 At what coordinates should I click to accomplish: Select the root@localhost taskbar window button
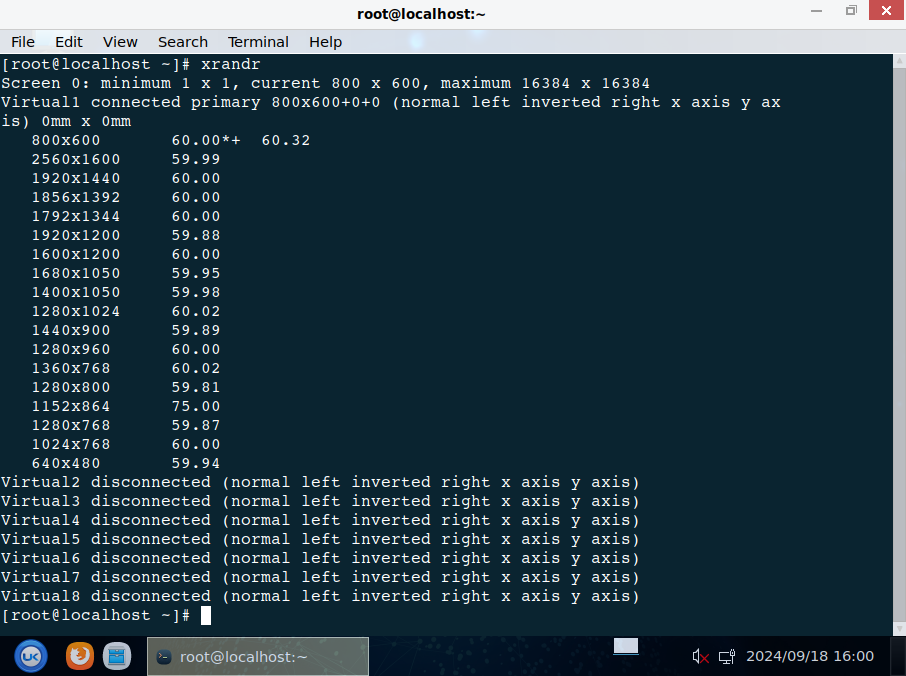[258, 657]
